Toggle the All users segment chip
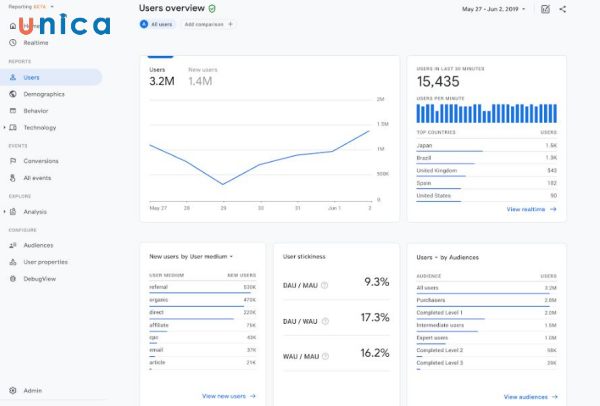 [x=155, y=23]
